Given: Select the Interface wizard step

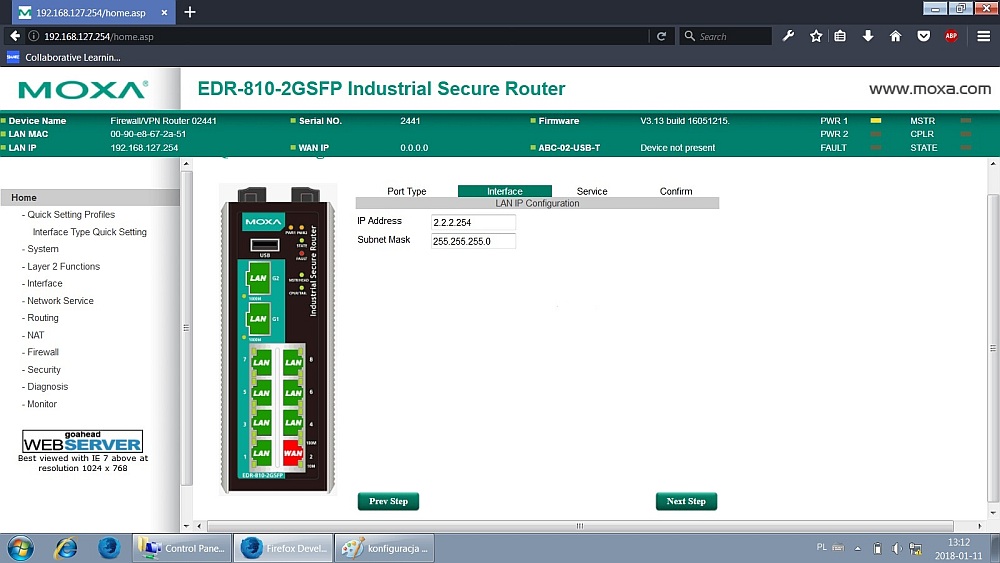Looking at the screenshot, I should [x=504, y=191].
